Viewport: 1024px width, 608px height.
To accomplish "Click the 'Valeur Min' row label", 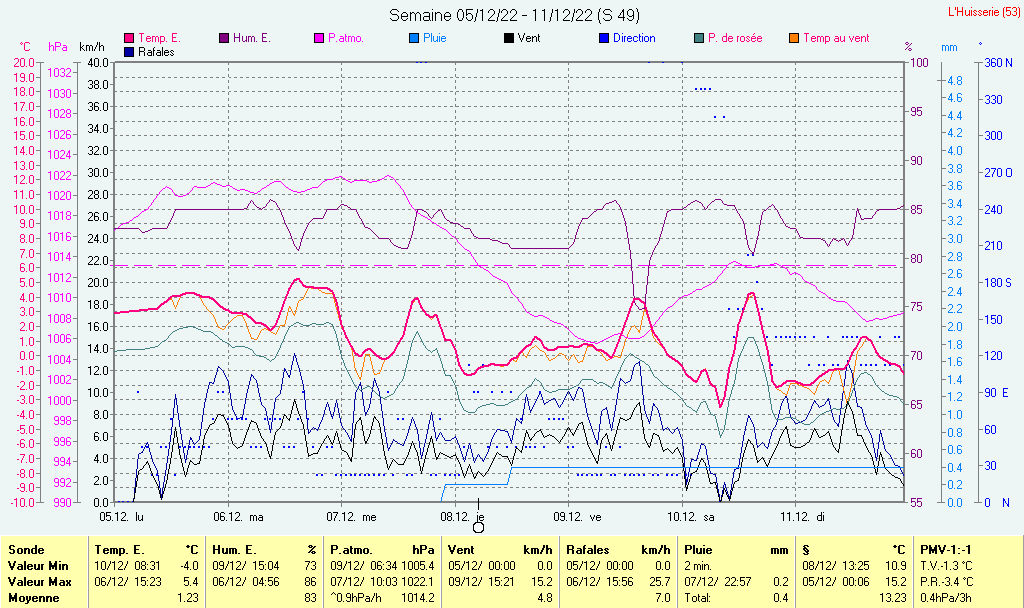I will (38, 566).
